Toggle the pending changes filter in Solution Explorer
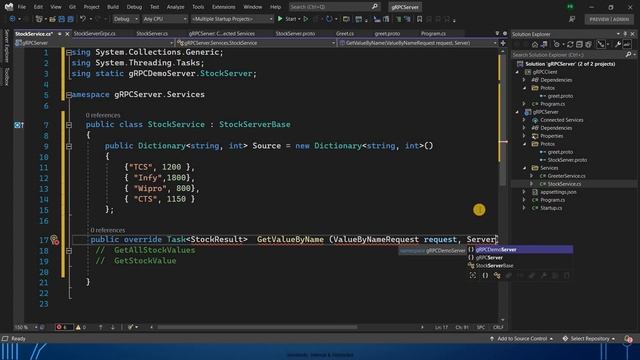This screenshot has height=360, width=640. (x=557, y=44)
